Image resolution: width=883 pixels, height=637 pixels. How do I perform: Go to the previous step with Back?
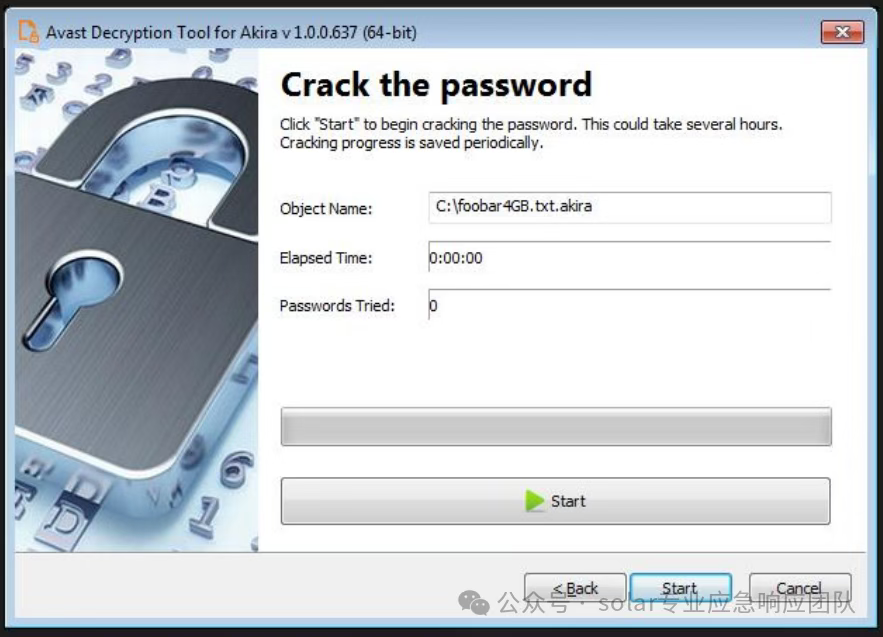pyautogui.click(x=574, y=588)
